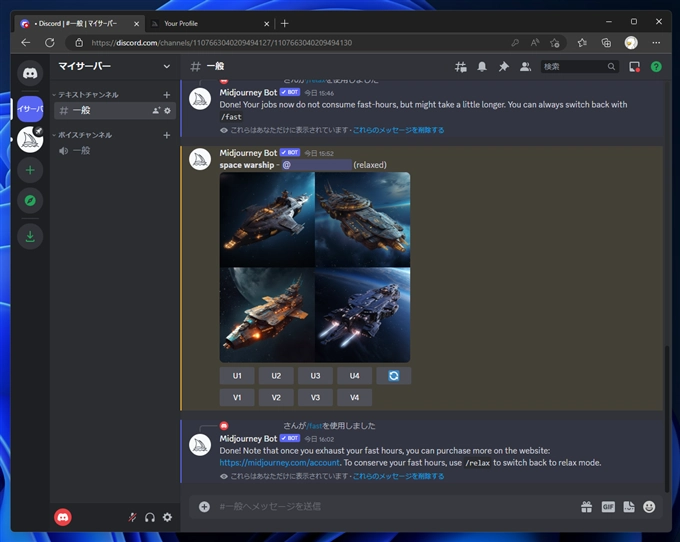Create variations with V1 button
The image size is (680, 542).
point(237,397)
